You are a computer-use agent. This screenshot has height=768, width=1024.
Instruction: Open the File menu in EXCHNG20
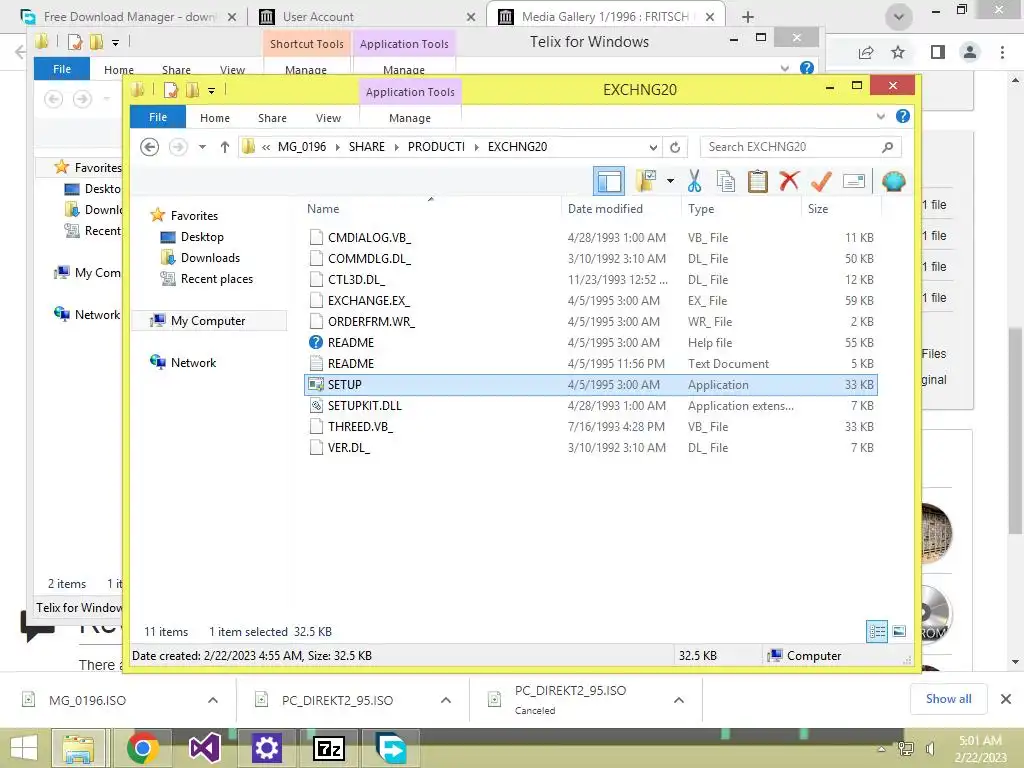[158, 117]
